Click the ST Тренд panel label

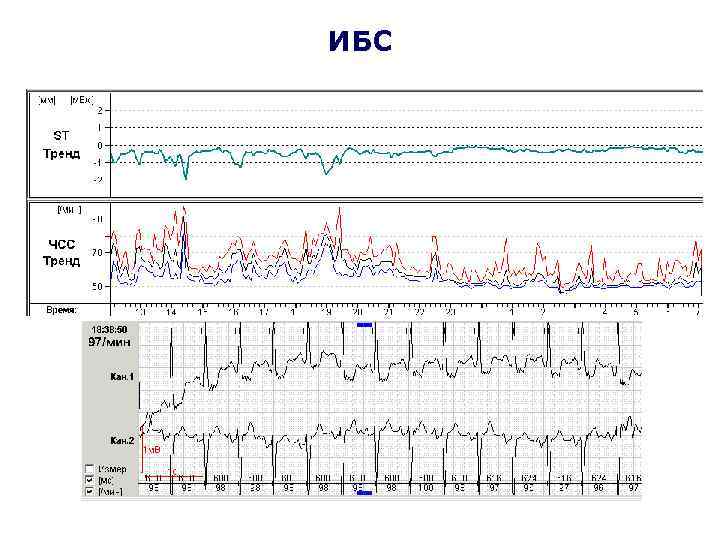point(62,145)
